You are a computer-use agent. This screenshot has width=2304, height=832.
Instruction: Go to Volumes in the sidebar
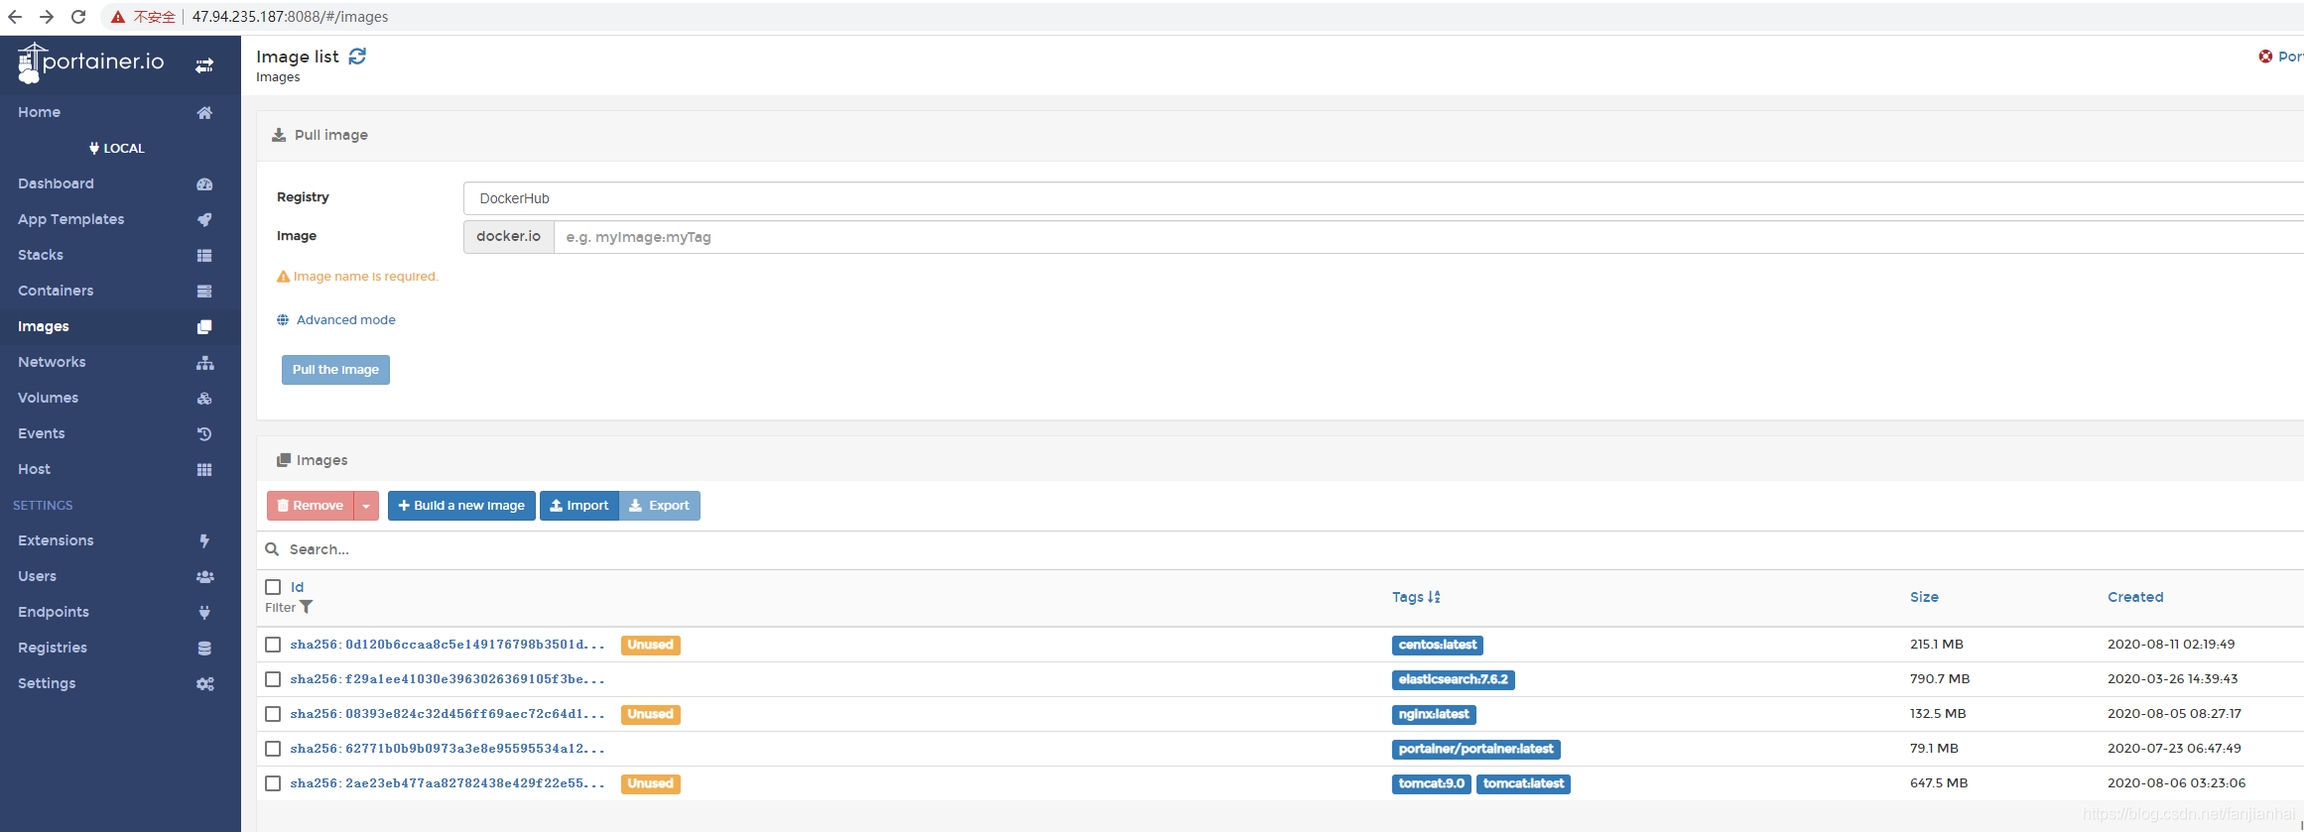[48, 398]
